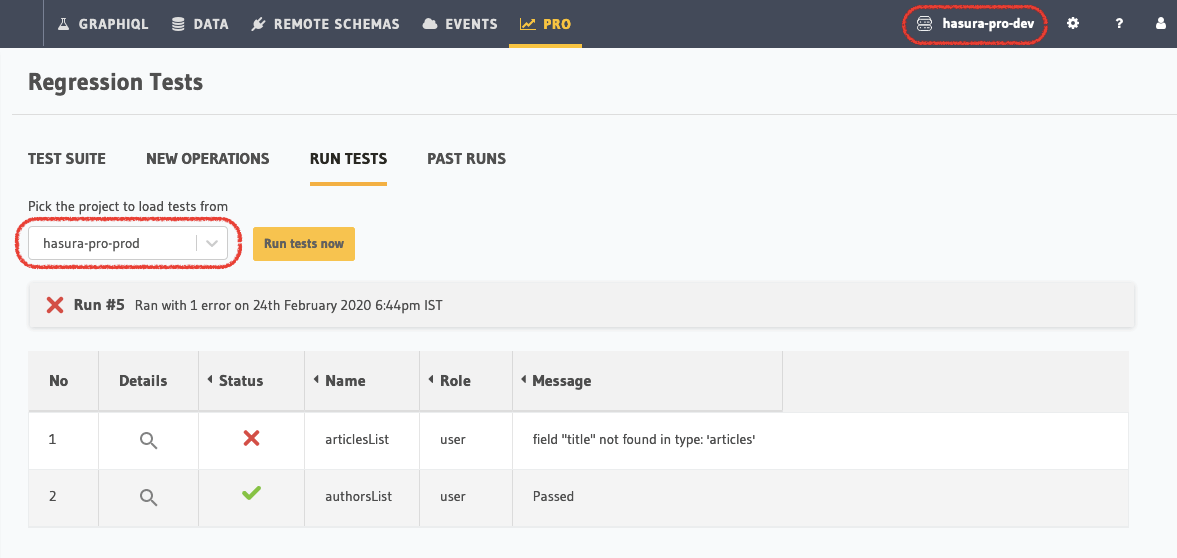Sort table by Status column
The image size is (1177, 558).
(x=240, y=380)
